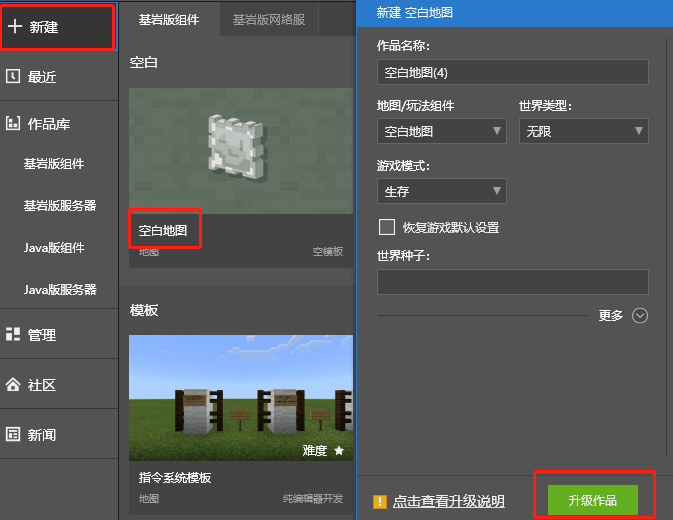Open the 地图/玩法组件 dropdown showing 空白地图

[442, 131]
